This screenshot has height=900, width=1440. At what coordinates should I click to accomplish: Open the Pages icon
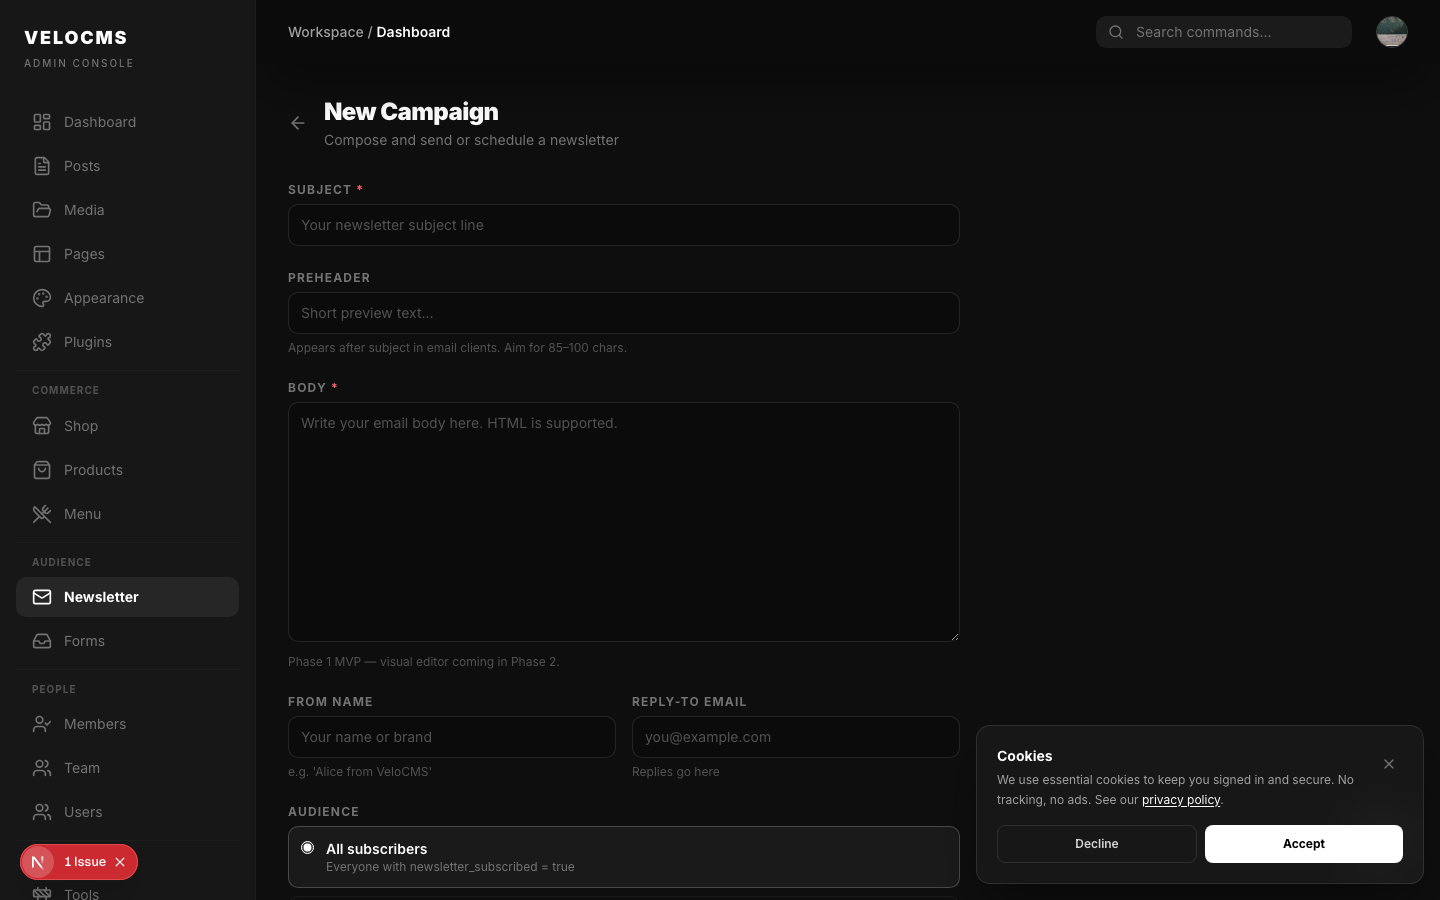(x=41, y=254)
